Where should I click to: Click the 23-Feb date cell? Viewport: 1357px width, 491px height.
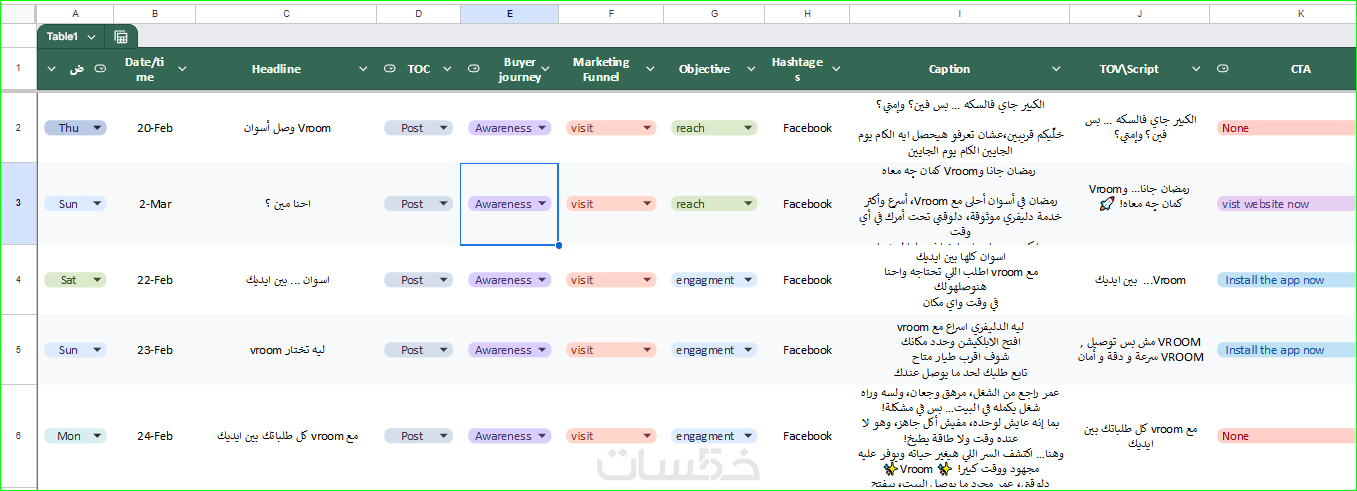pos(155,350)
